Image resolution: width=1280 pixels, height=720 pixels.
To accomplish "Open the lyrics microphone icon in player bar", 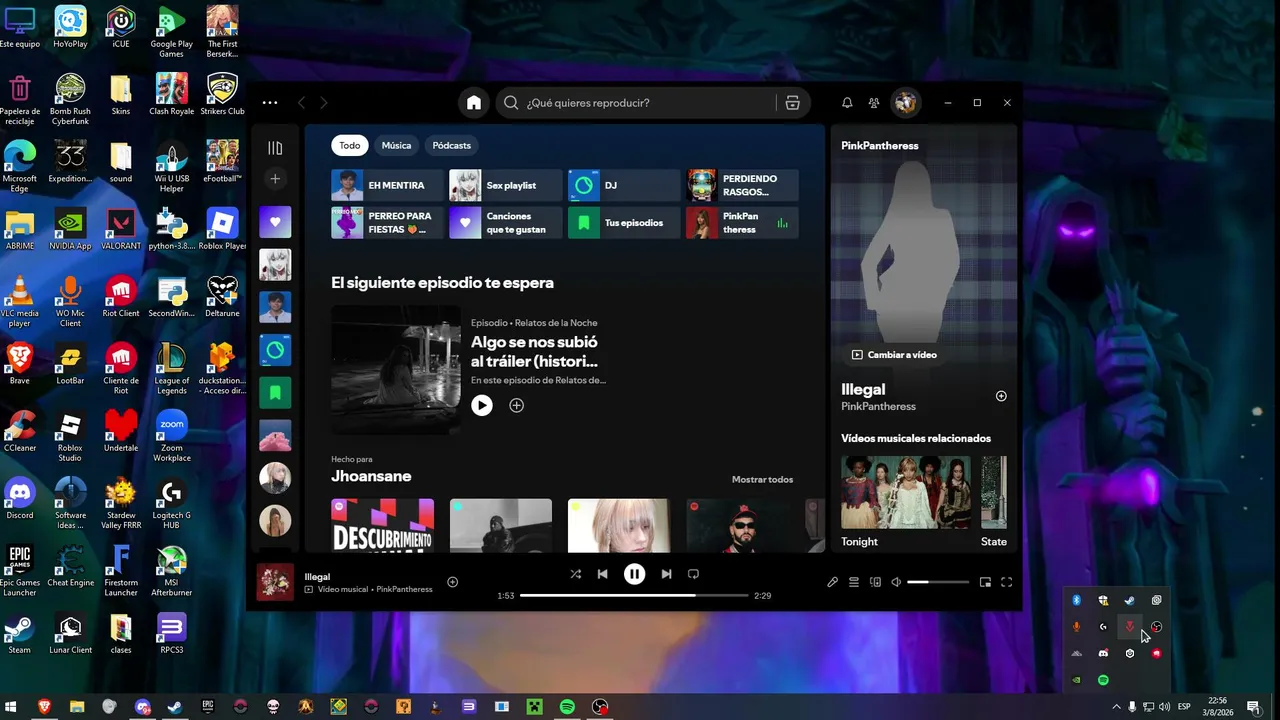I will coord(832,582).
